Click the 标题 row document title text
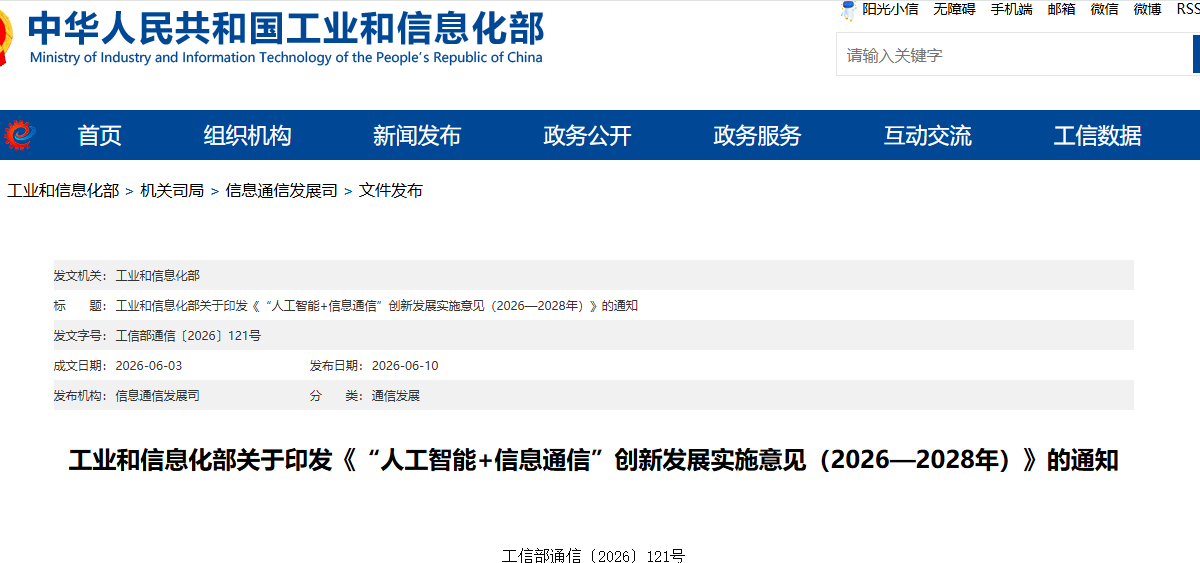1200x563 pixels. (377, 305)
